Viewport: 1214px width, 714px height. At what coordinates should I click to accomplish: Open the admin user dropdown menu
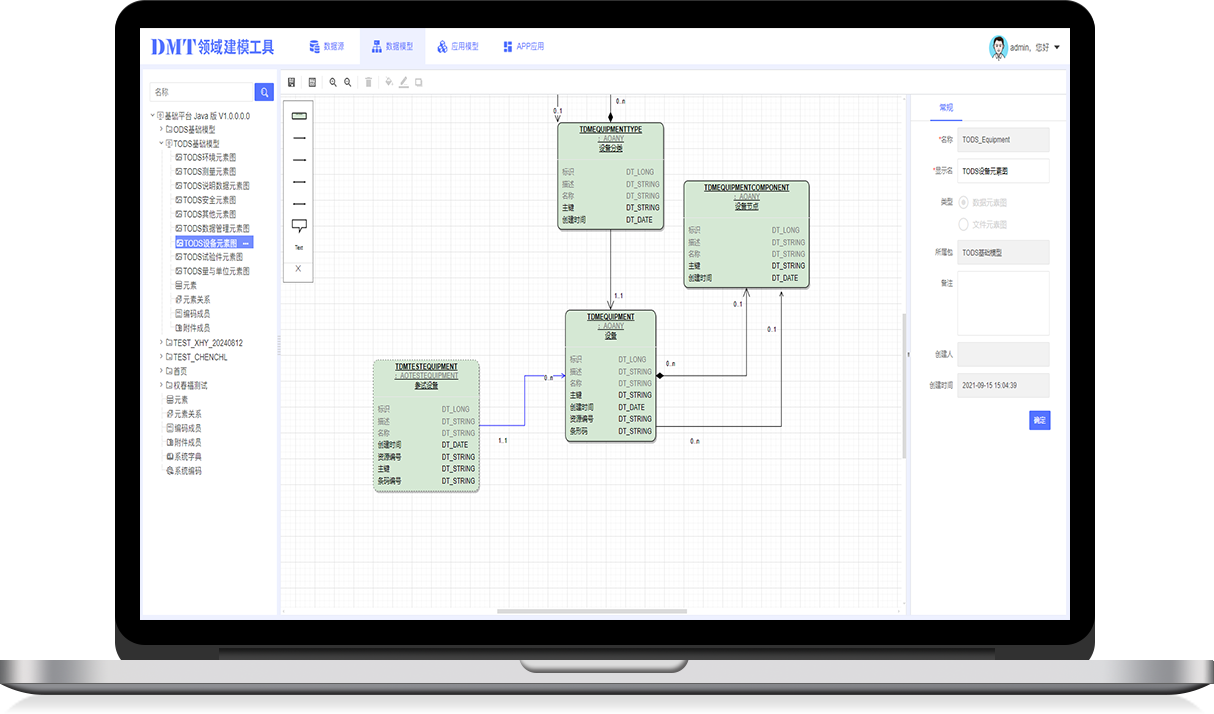click(x=1056, y=47)
